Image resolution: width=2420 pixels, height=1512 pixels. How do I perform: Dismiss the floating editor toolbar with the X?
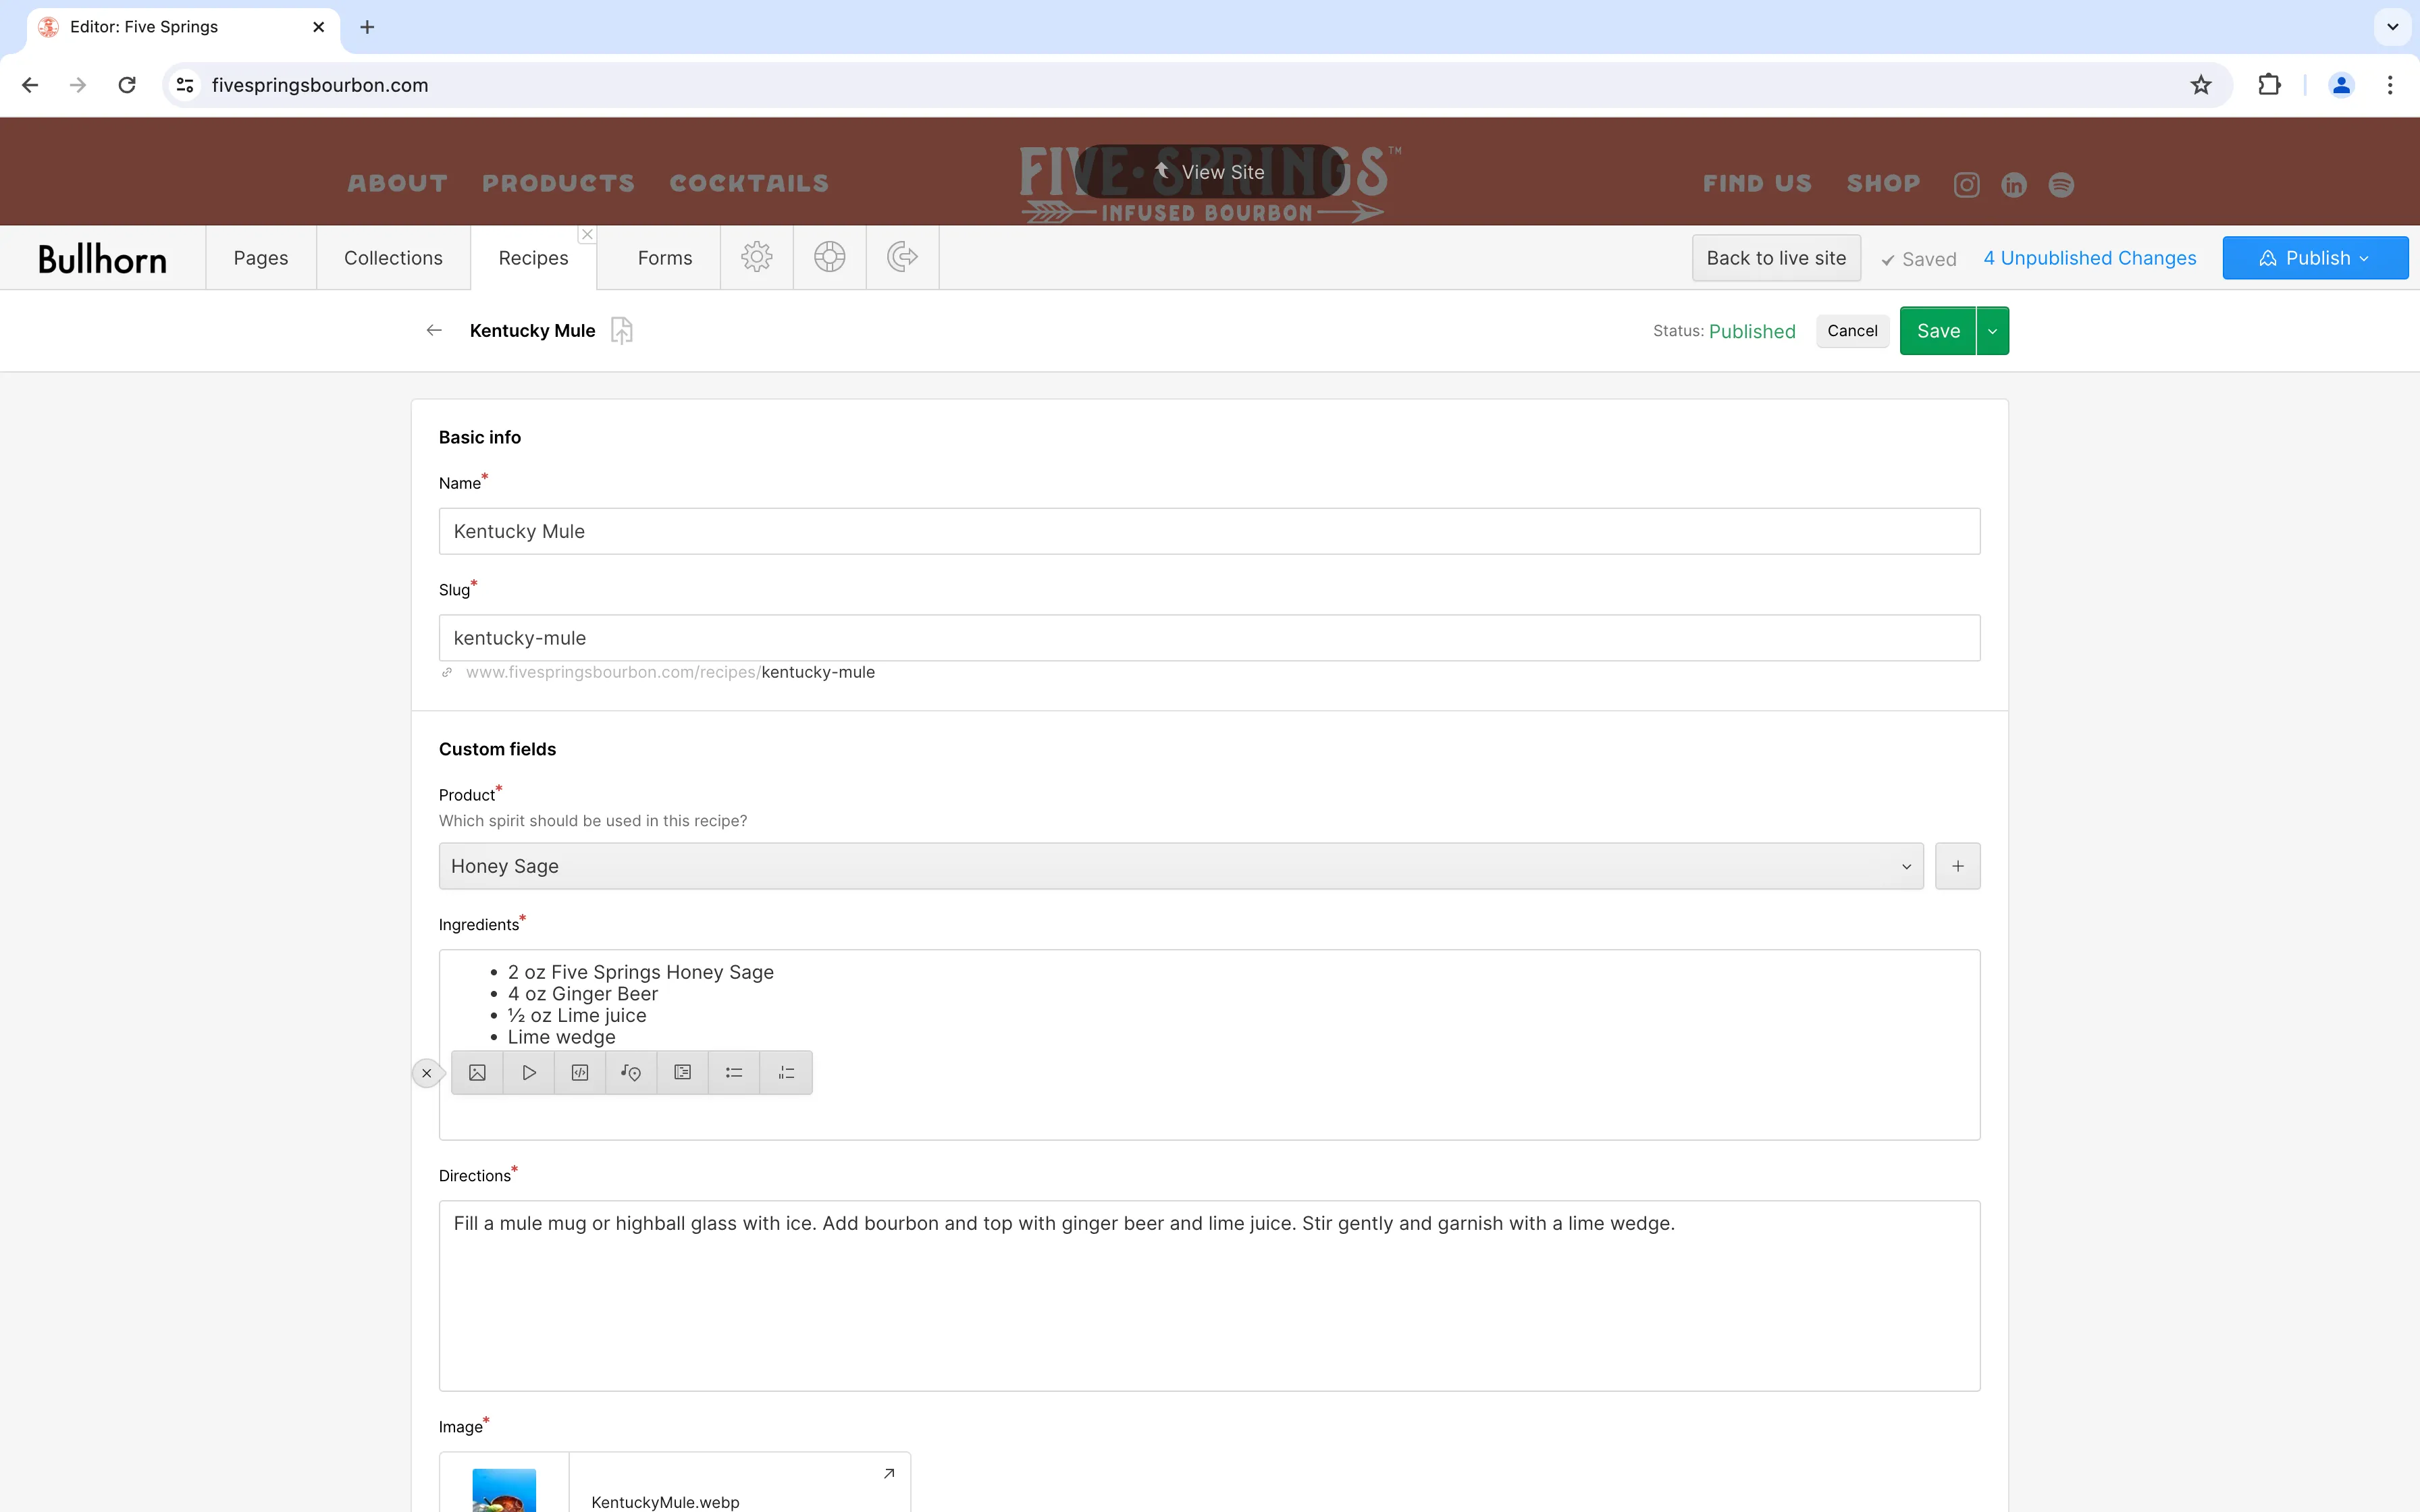427,1072
